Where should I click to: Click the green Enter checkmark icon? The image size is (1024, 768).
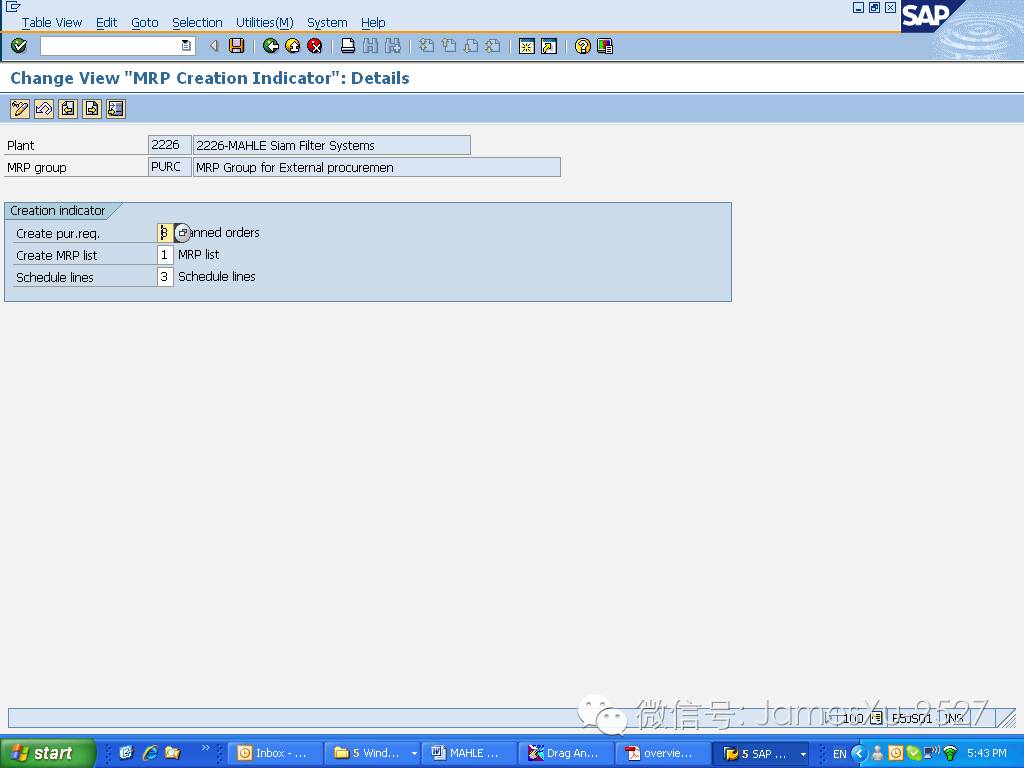[19, 46]
